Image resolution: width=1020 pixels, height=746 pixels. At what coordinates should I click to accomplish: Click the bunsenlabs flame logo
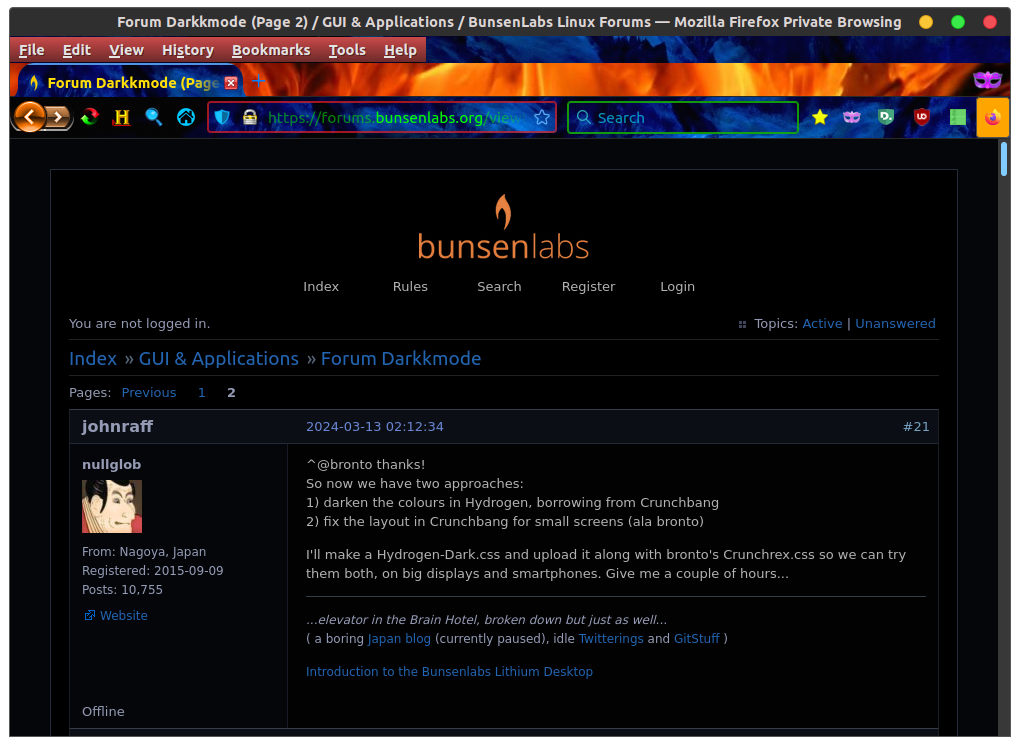coord(503,228)
